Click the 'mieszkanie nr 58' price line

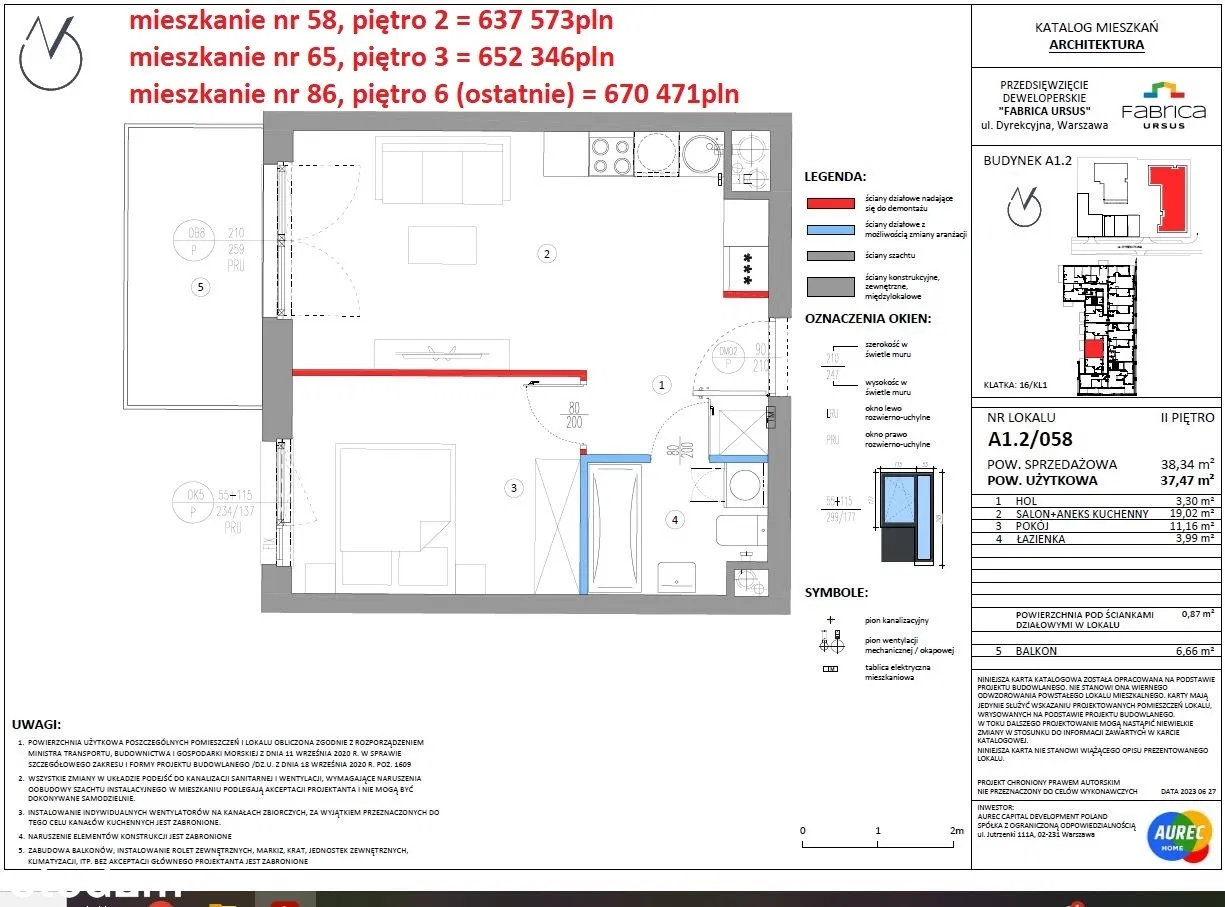pyautogui.click(x=371, y=20)
